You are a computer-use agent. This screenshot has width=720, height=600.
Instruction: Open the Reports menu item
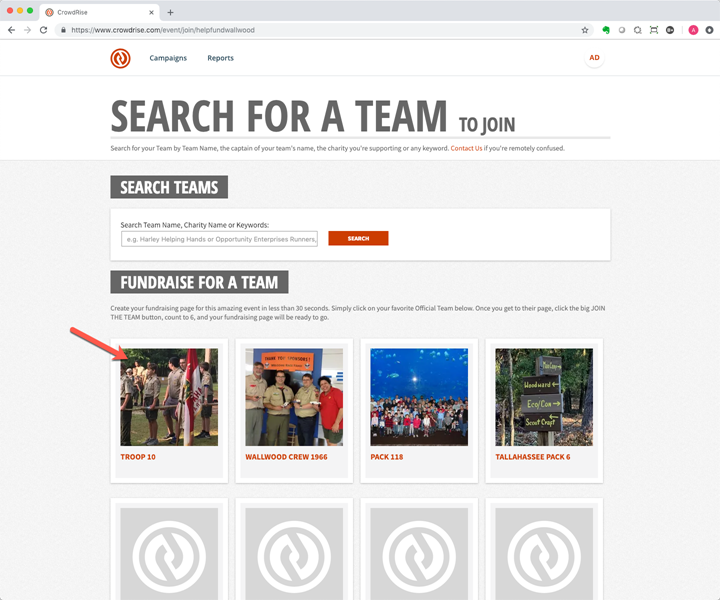[220, 58]
